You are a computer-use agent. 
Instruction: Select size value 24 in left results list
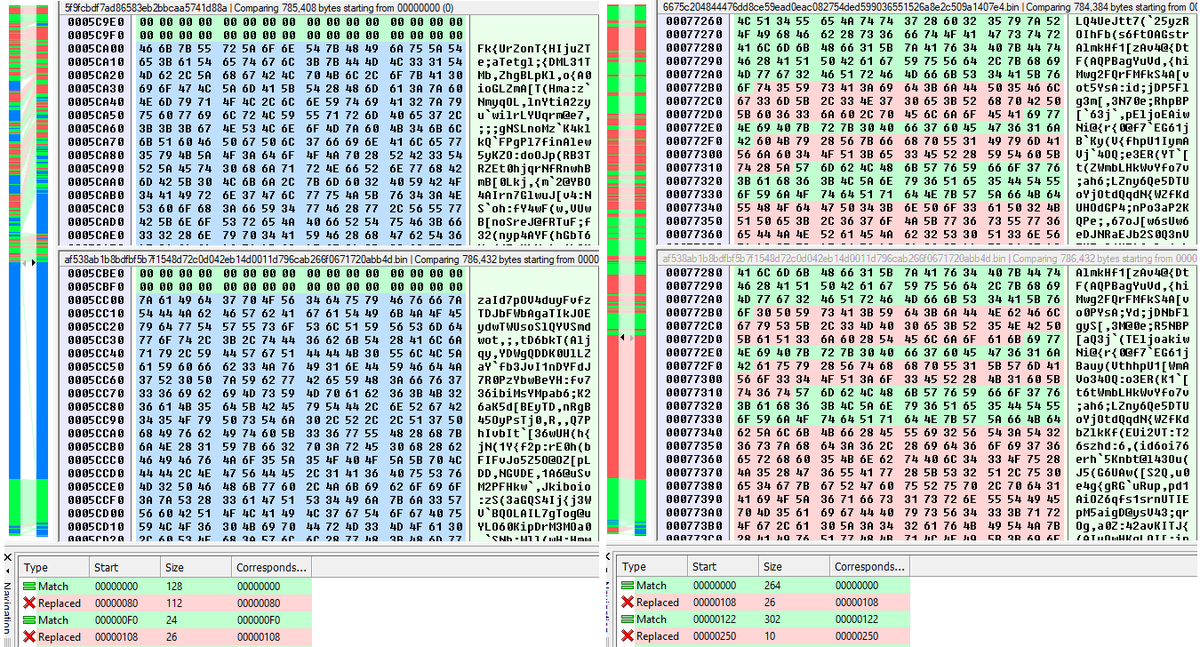(x=171, y=619)
